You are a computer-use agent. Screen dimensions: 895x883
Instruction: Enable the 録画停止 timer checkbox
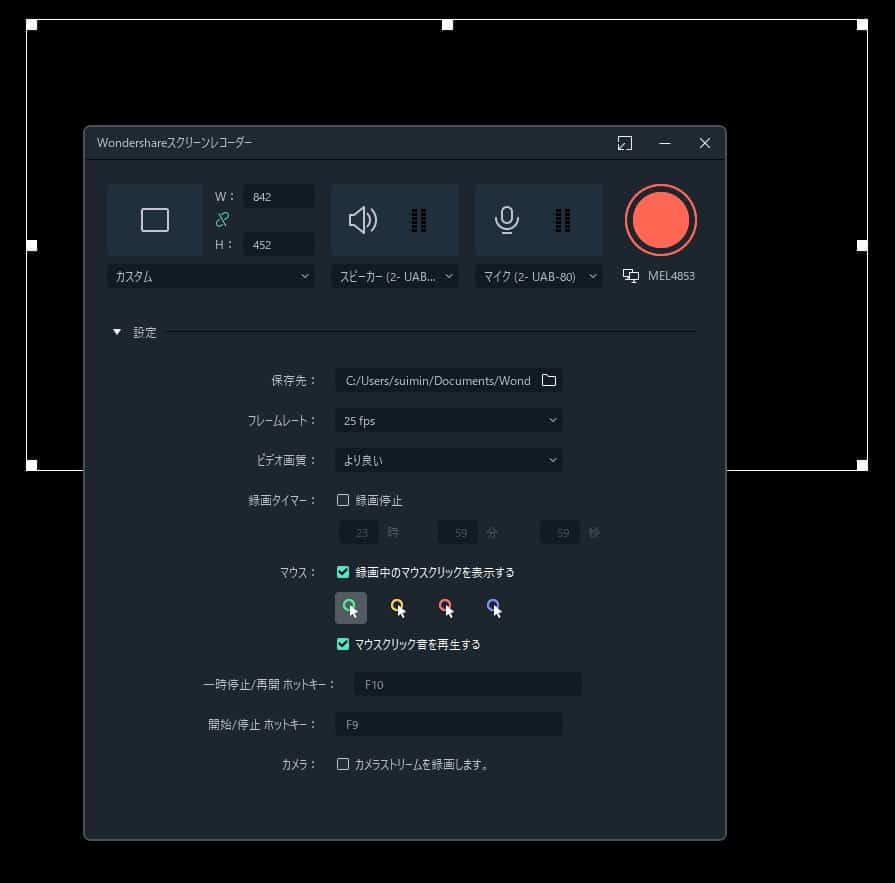pyautogui.click(x=343, y=500)
